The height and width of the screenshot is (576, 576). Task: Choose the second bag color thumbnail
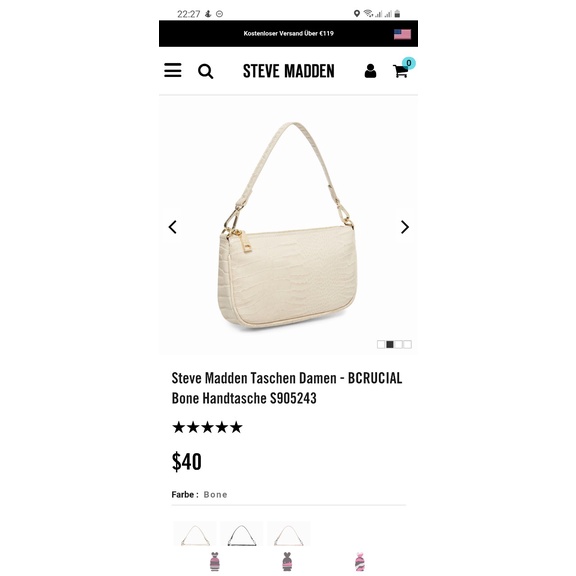pyautogui.click(x=241, y=533)
